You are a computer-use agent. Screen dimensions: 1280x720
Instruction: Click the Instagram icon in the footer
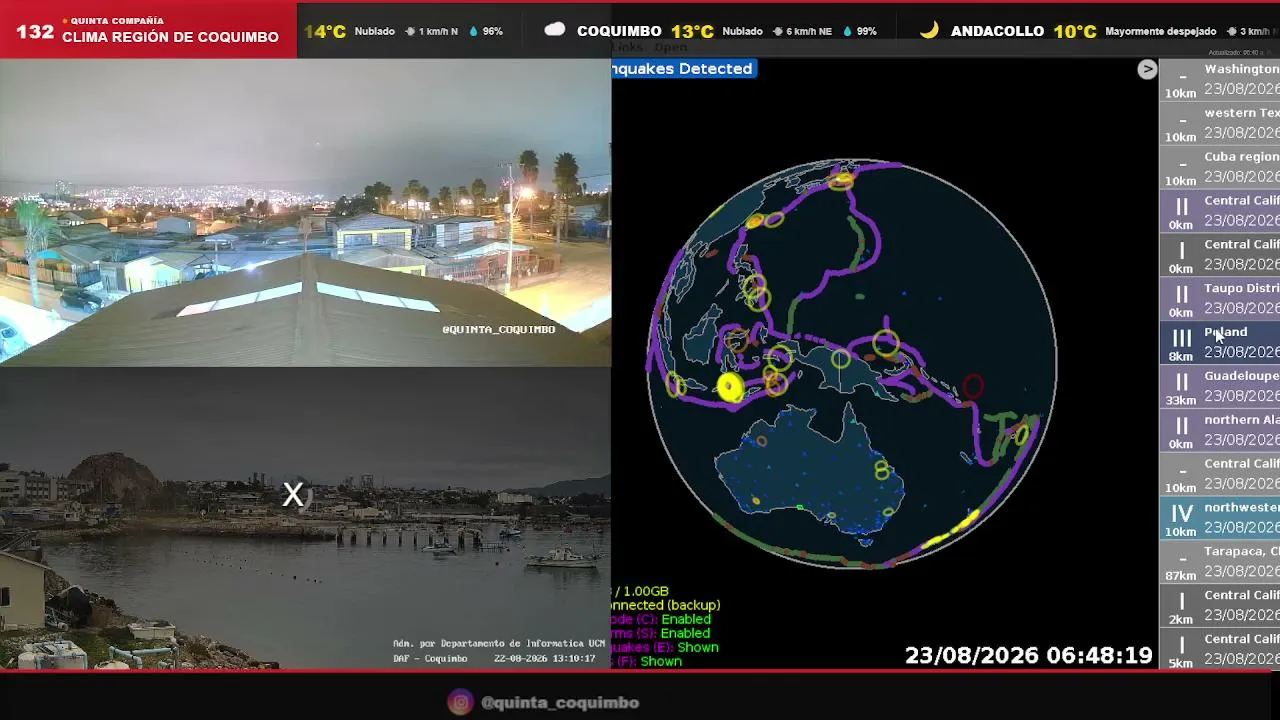click(x=460, y=702)
